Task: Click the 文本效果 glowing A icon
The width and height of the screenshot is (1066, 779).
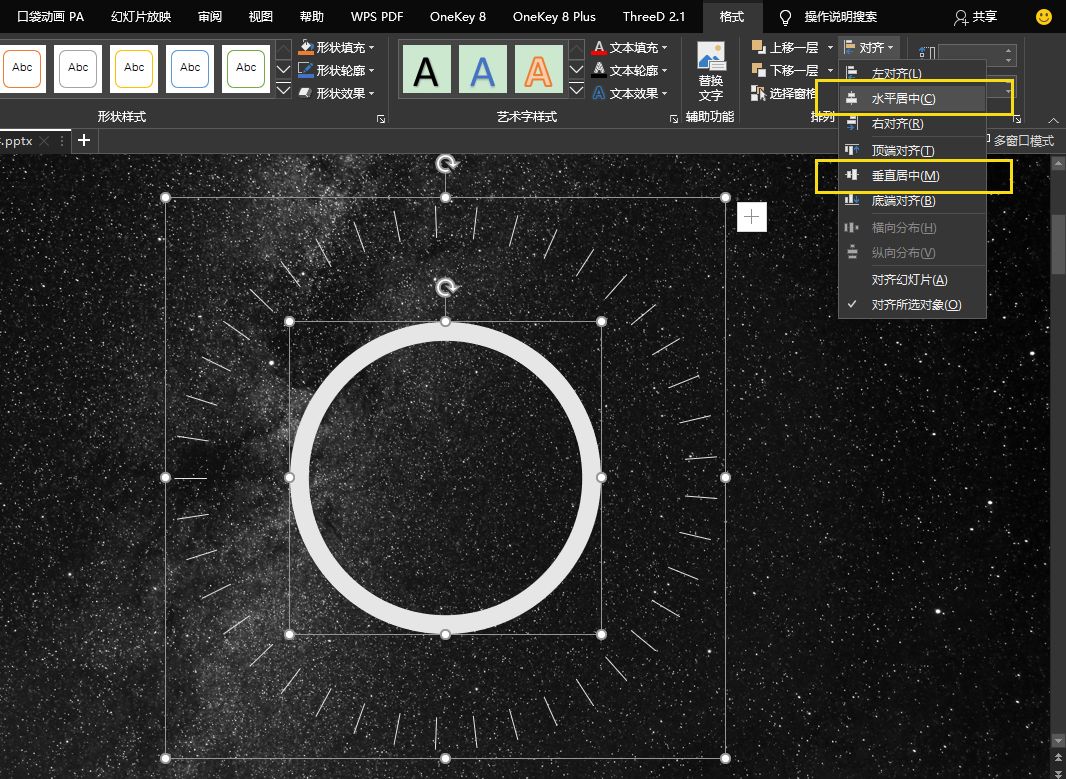Action: (599, 93)
